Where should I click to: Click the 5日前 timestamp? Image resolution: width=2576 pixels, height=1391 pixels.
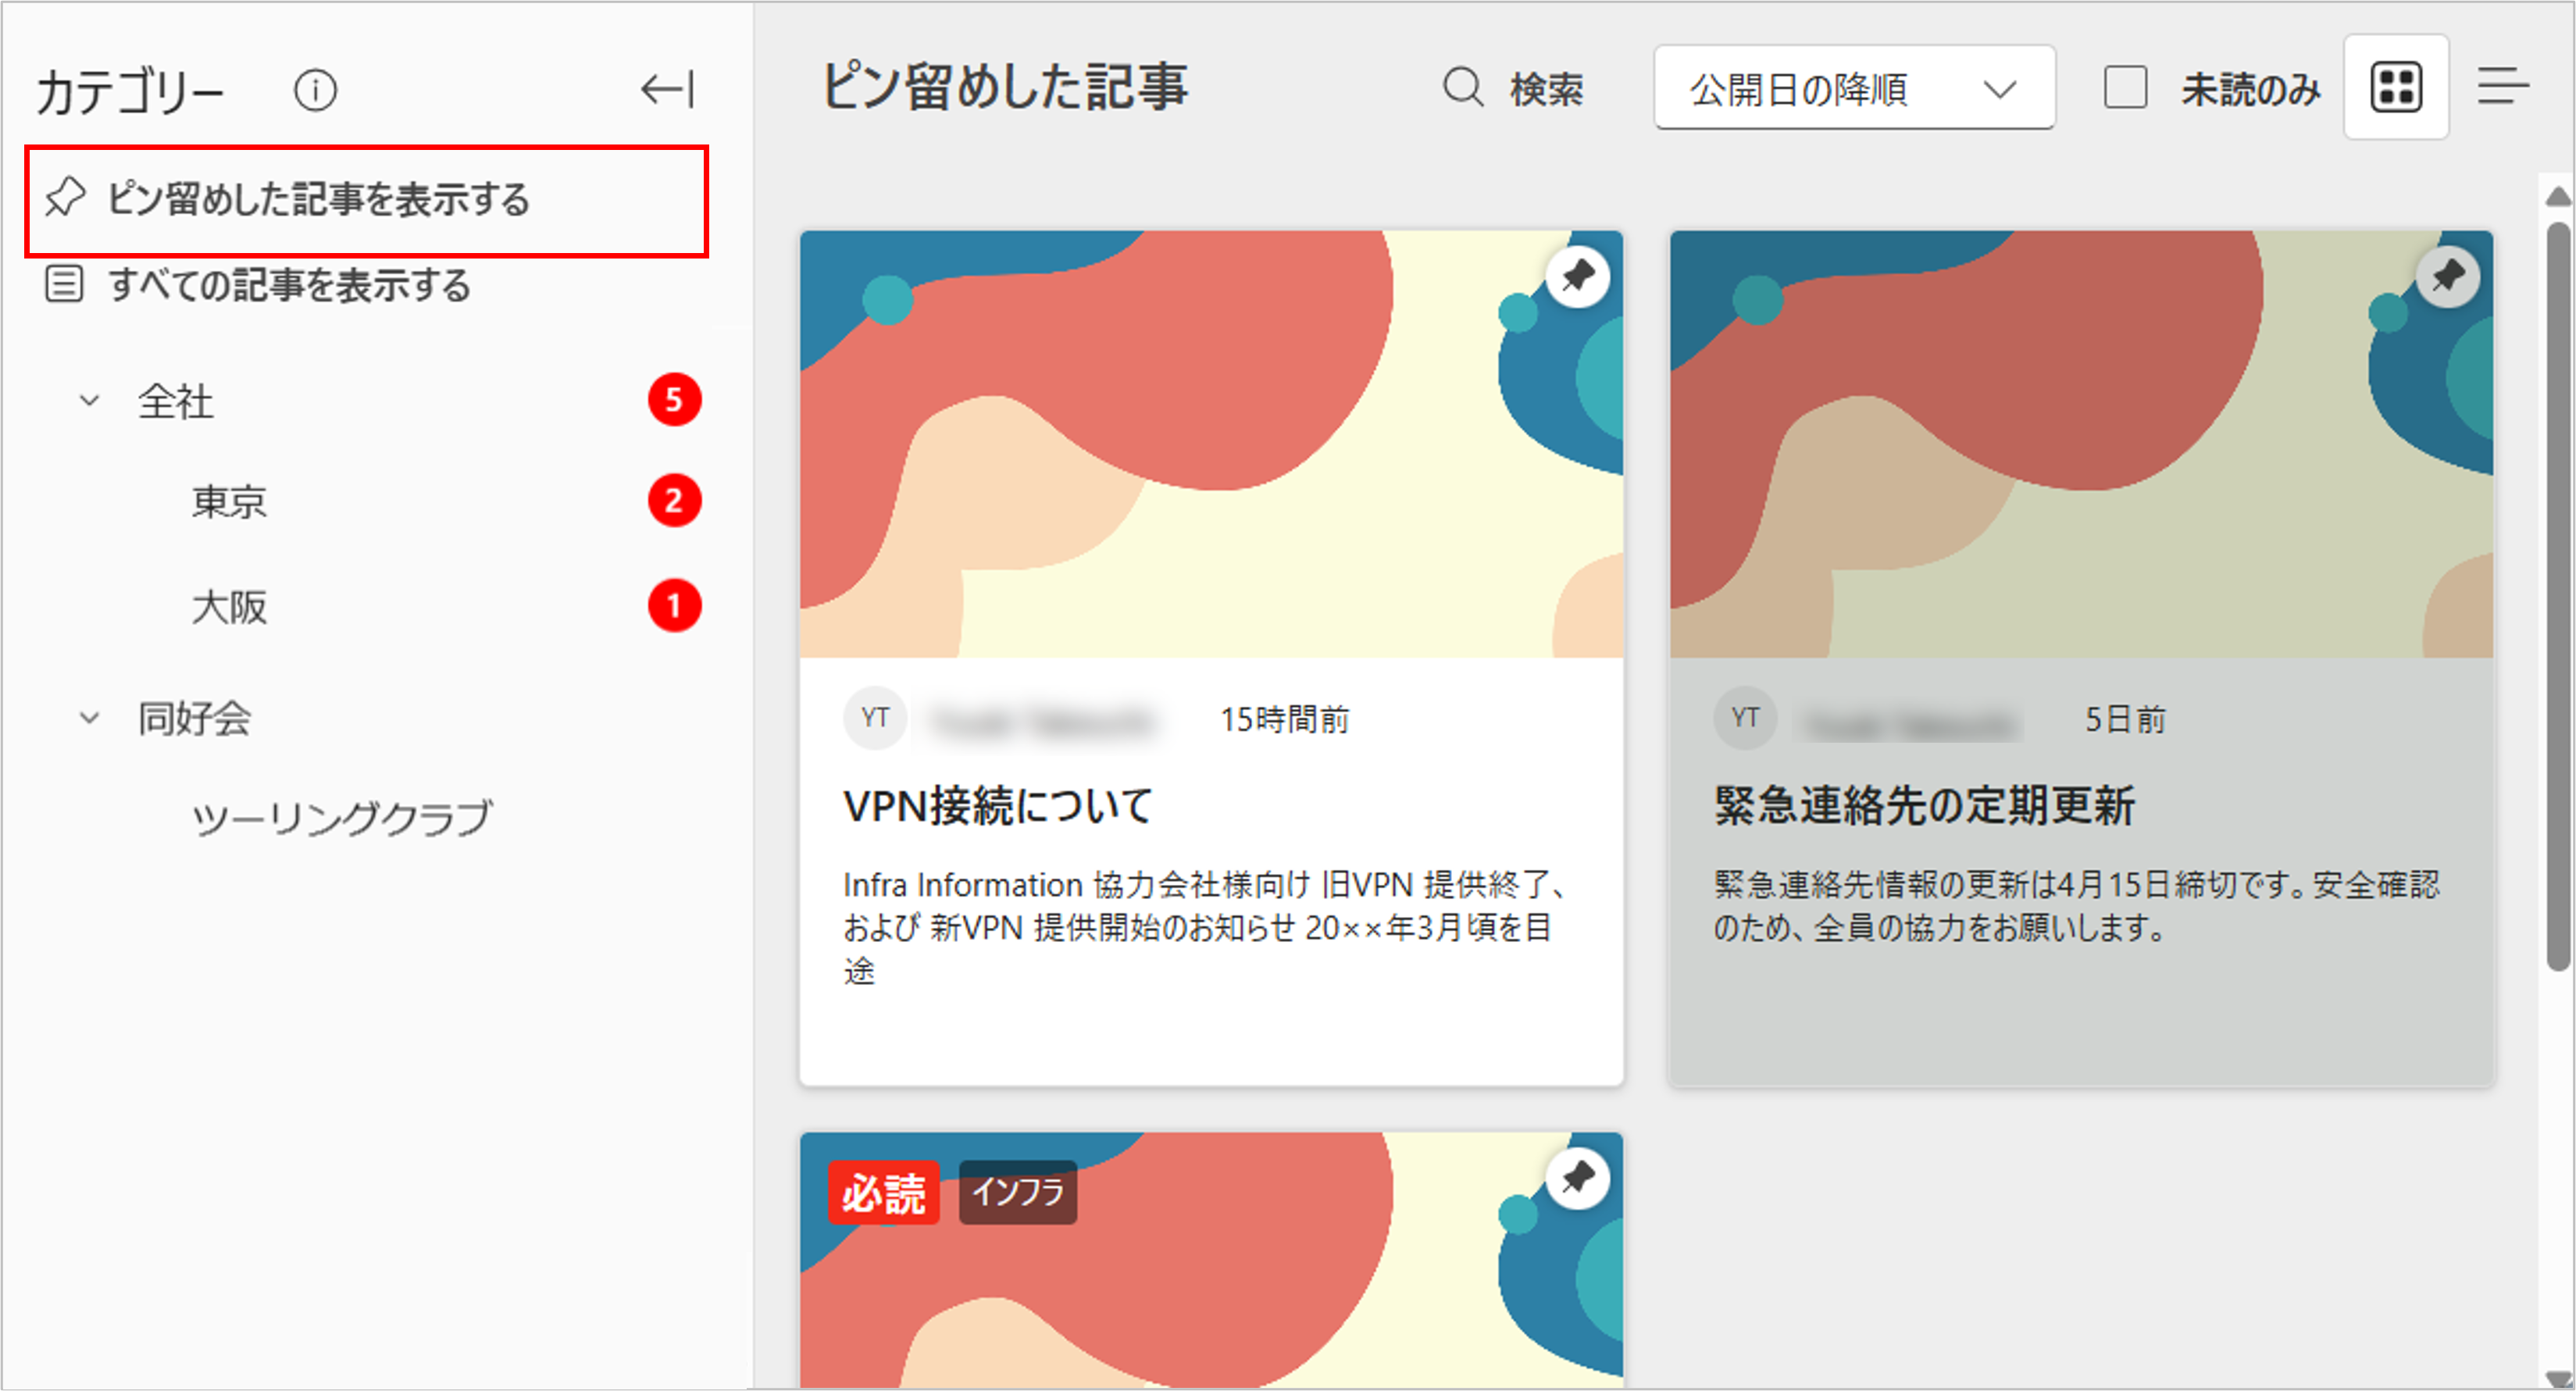coord(2125,719)
